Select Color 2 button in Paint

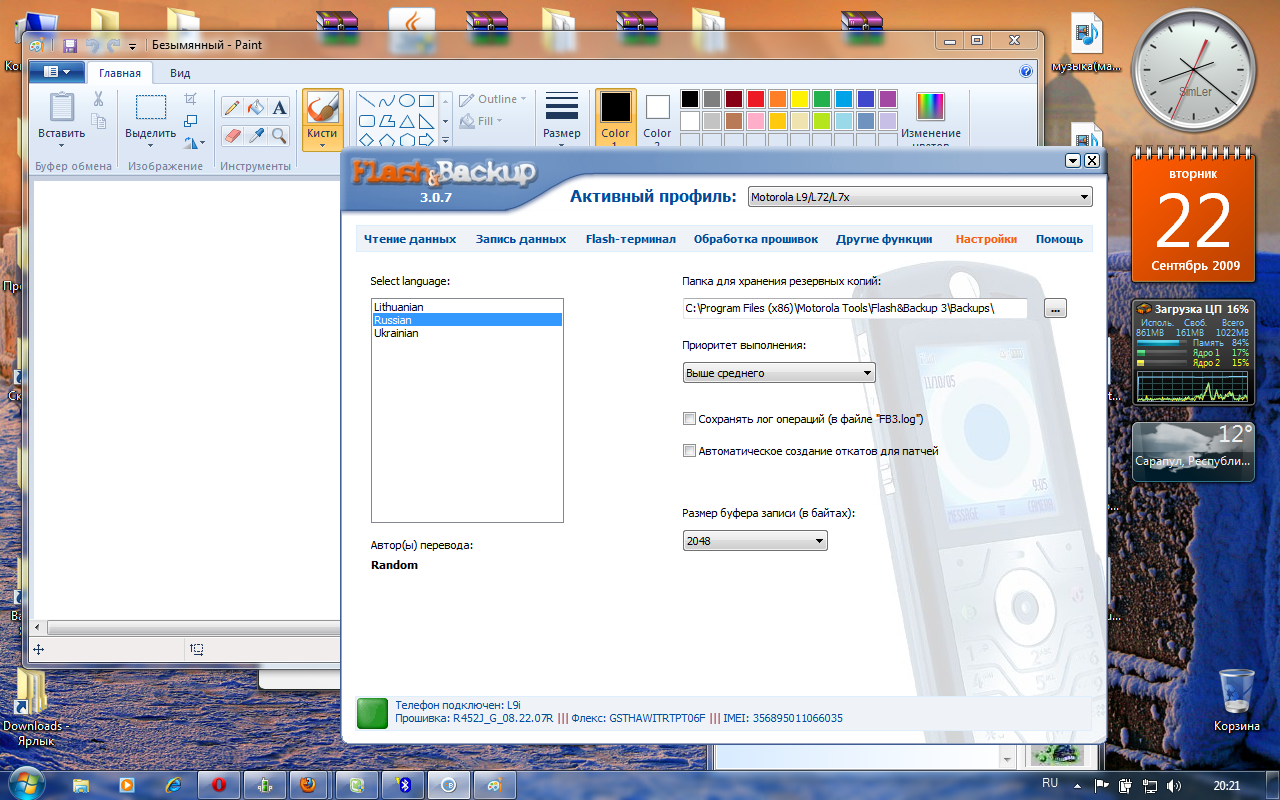657,119
